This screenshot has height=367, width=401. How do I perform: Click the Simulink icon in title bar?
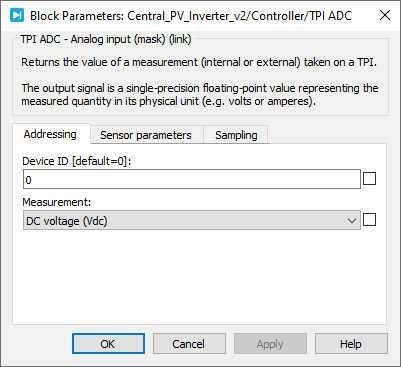click(17, 15)
